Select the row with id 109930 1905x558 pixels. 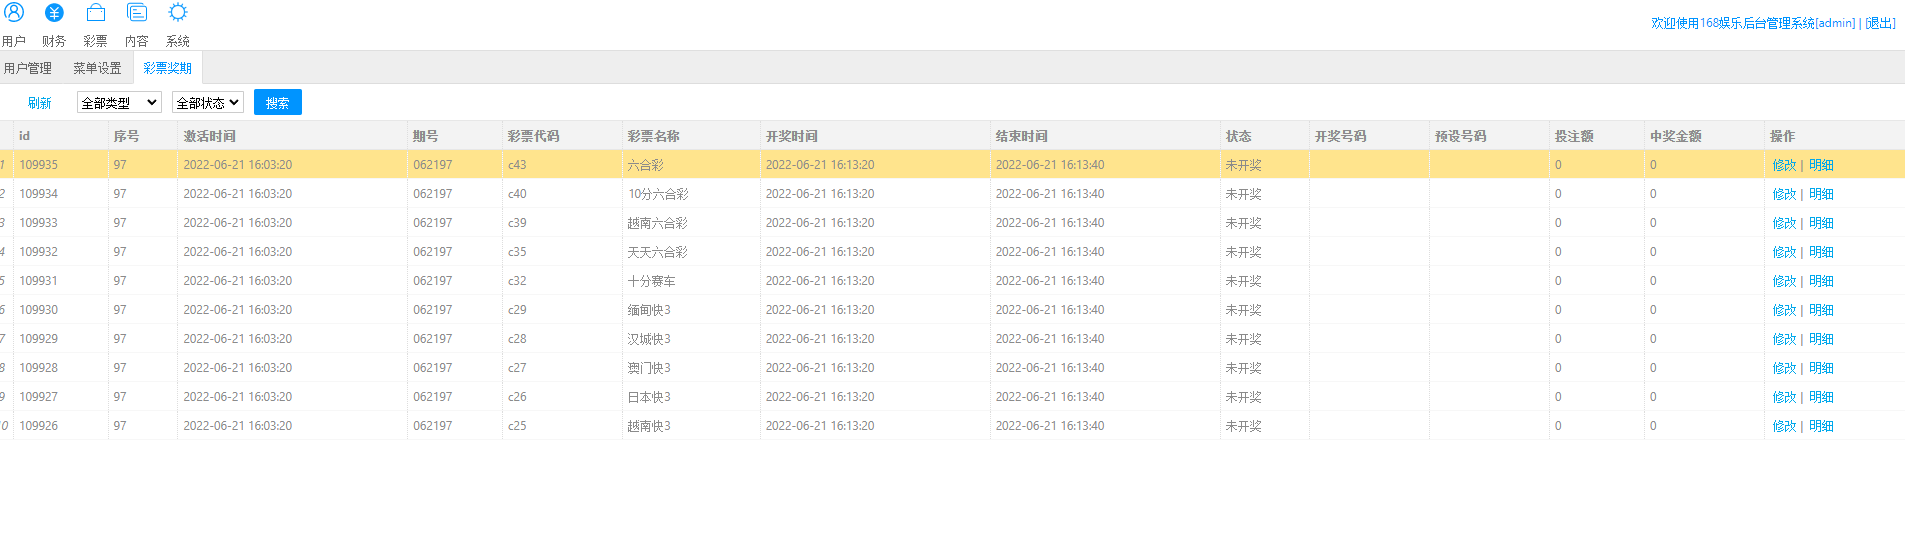pyautogui.click(x=39, y=310)
